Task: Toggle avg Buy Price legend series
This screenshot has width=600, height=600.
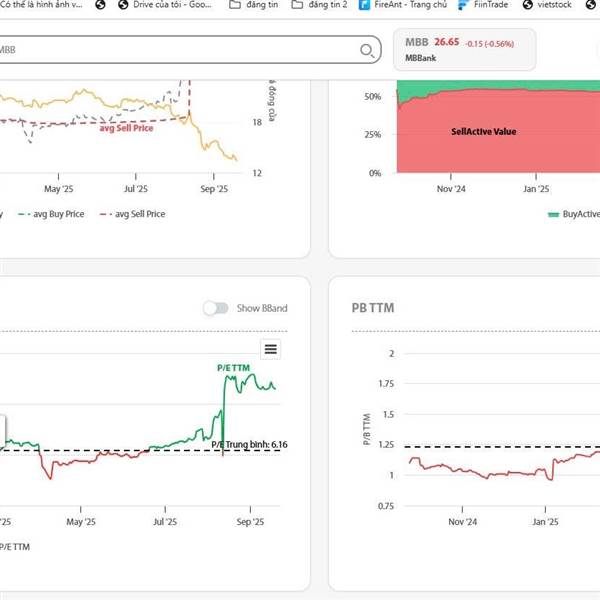Action: click(x=51, y=214)
